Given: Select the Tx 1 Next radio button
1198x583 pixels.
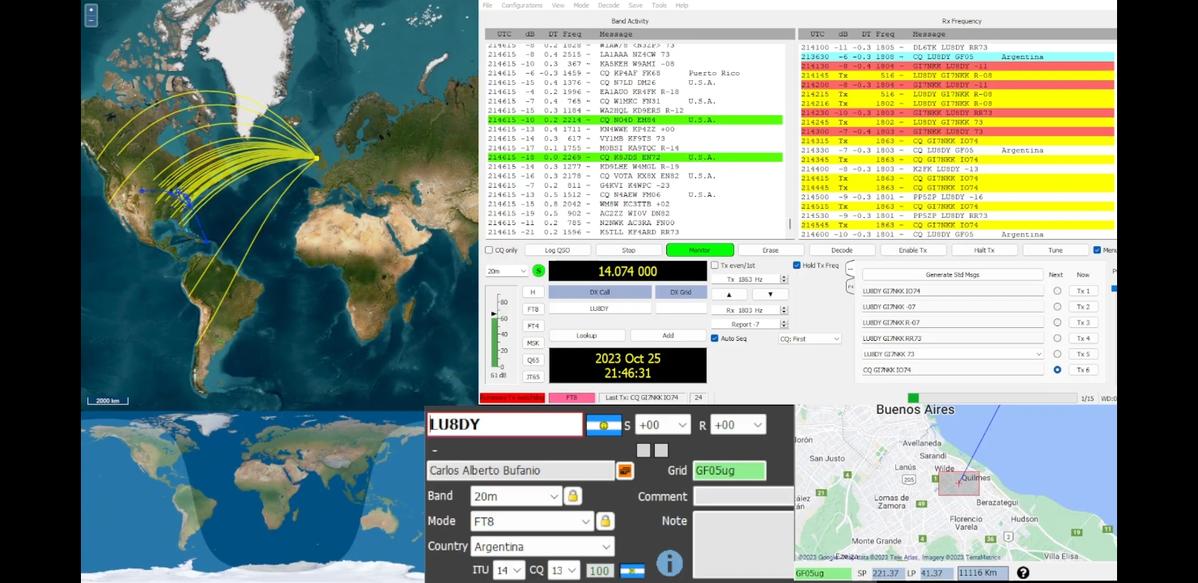Looking at the screenshot, I should click(x=1057, y=291).
